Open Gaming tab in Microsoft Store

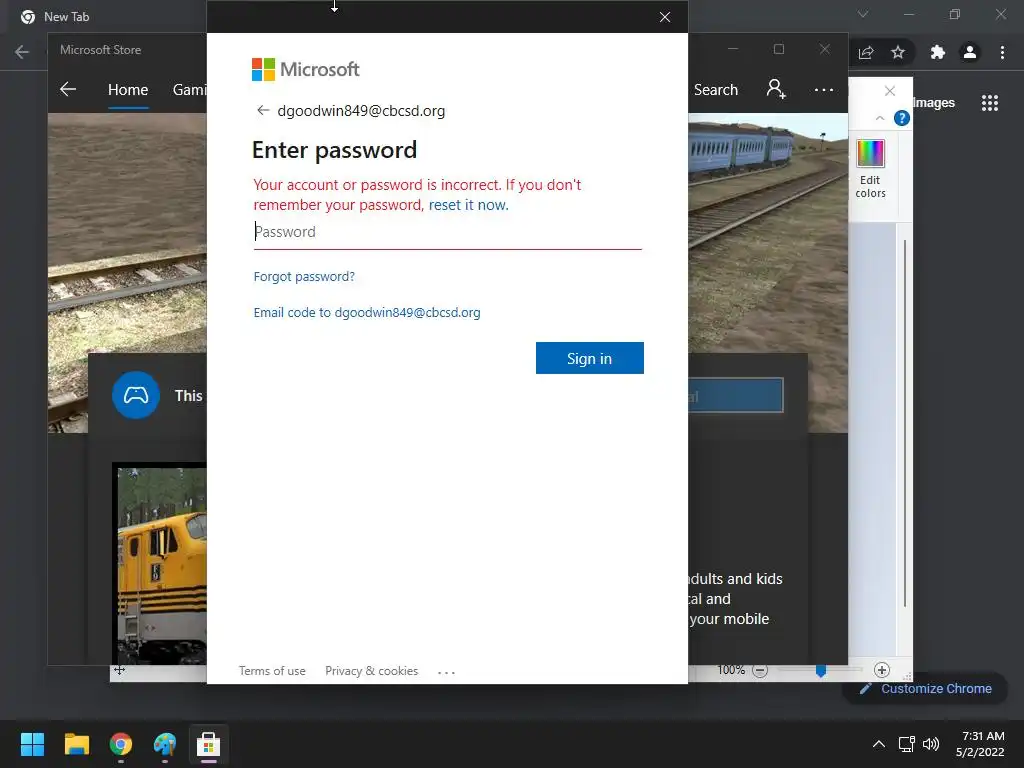tap(189, 90)
